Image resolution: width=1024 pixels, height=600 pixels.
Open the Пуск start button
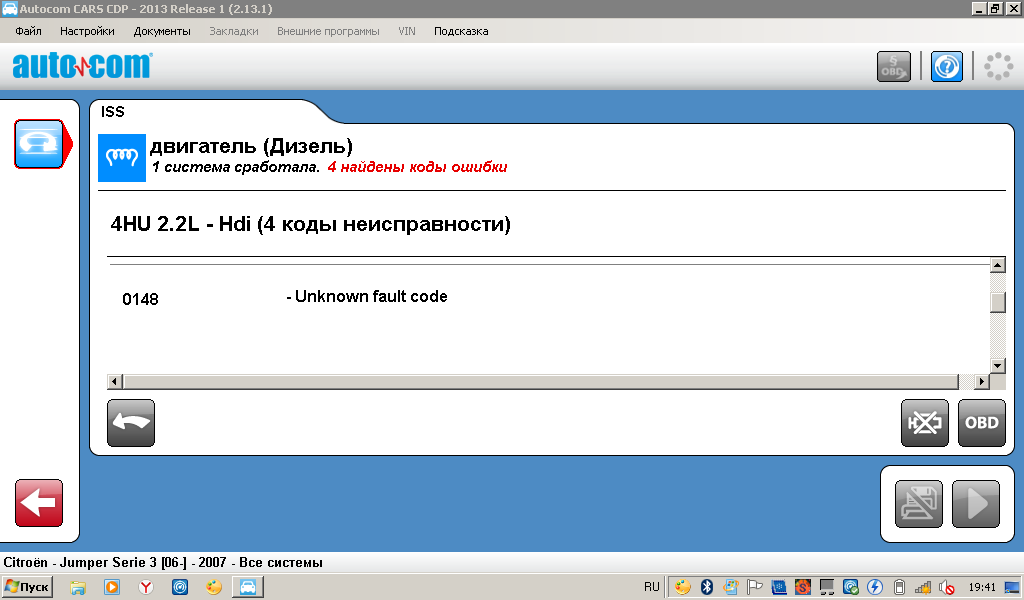coord(27,587)
